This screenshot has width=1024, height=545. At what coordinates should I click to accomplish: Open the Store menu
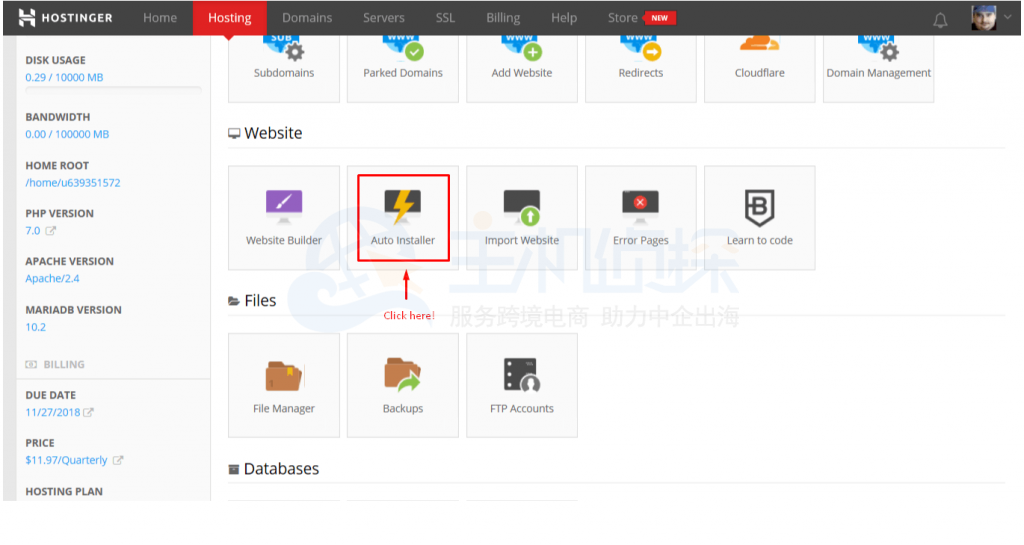pos(622,18)
